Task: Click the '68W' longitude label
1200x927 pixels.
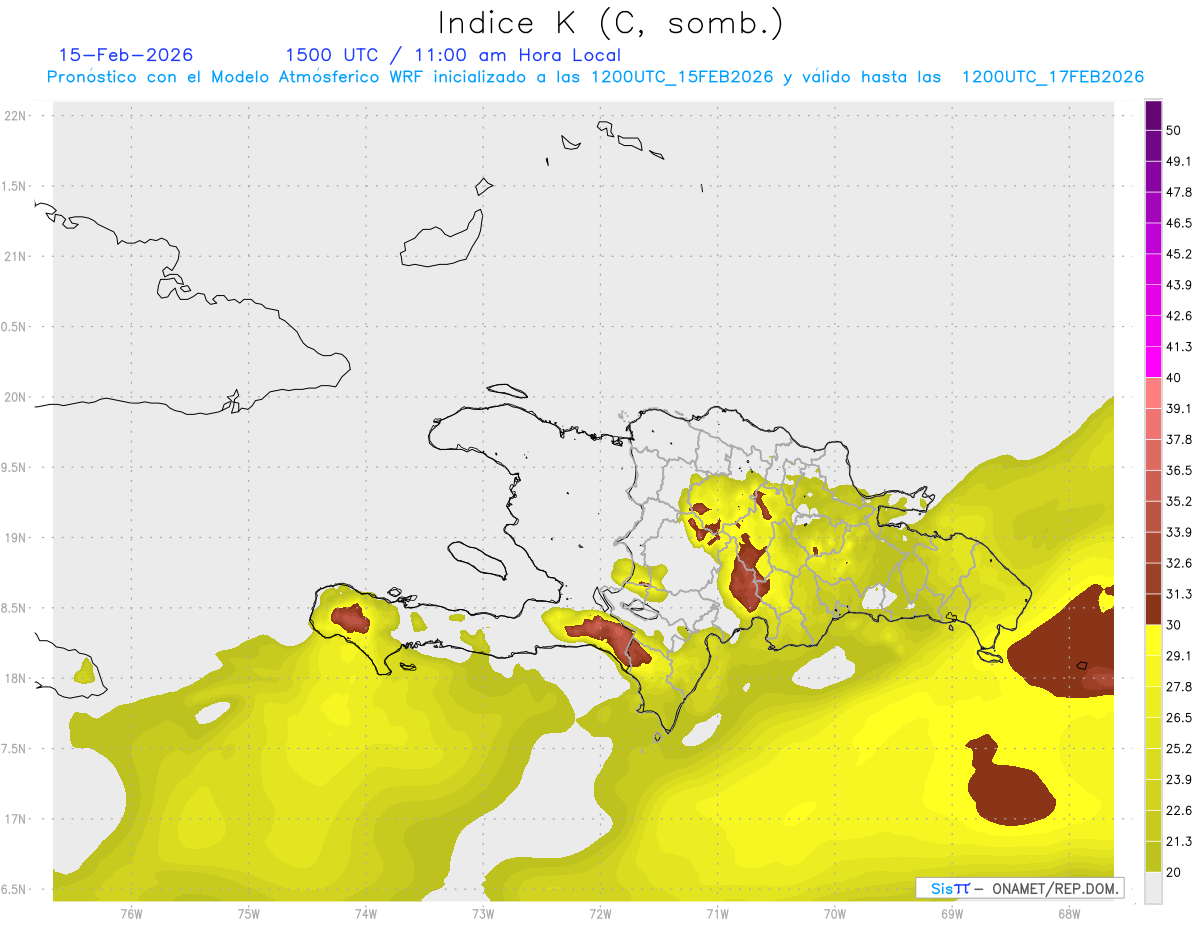Action: pyautogui.click(x=1069, y=915)
